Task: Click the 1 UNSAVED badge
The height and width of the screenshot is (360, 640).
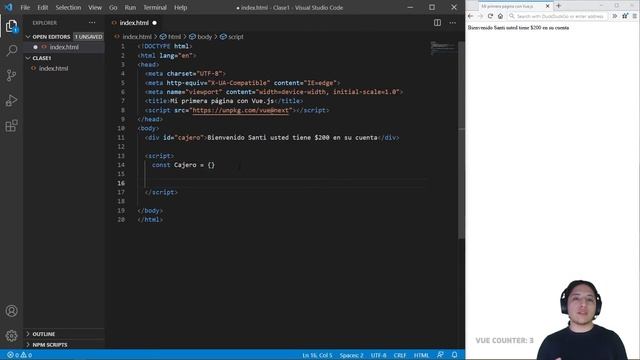Action: coord(88,37)
